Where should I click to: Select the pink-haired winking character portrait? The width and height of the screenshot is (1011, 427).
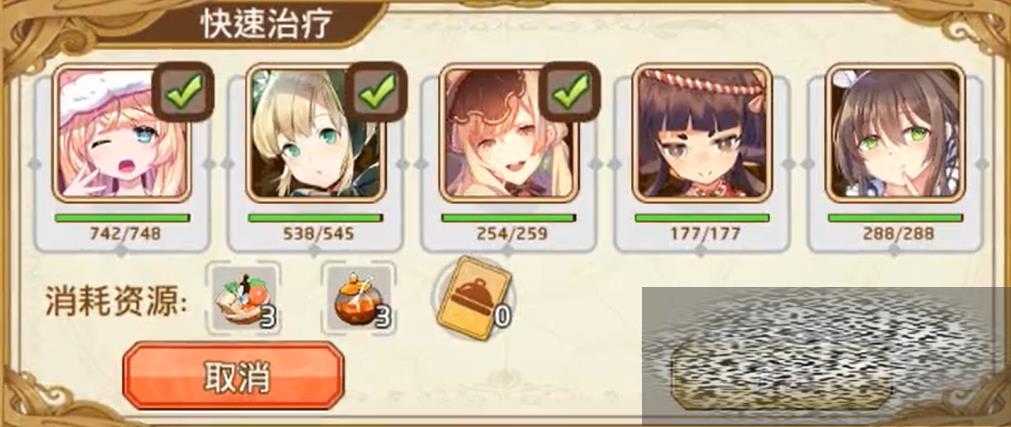tap(122, 134)
